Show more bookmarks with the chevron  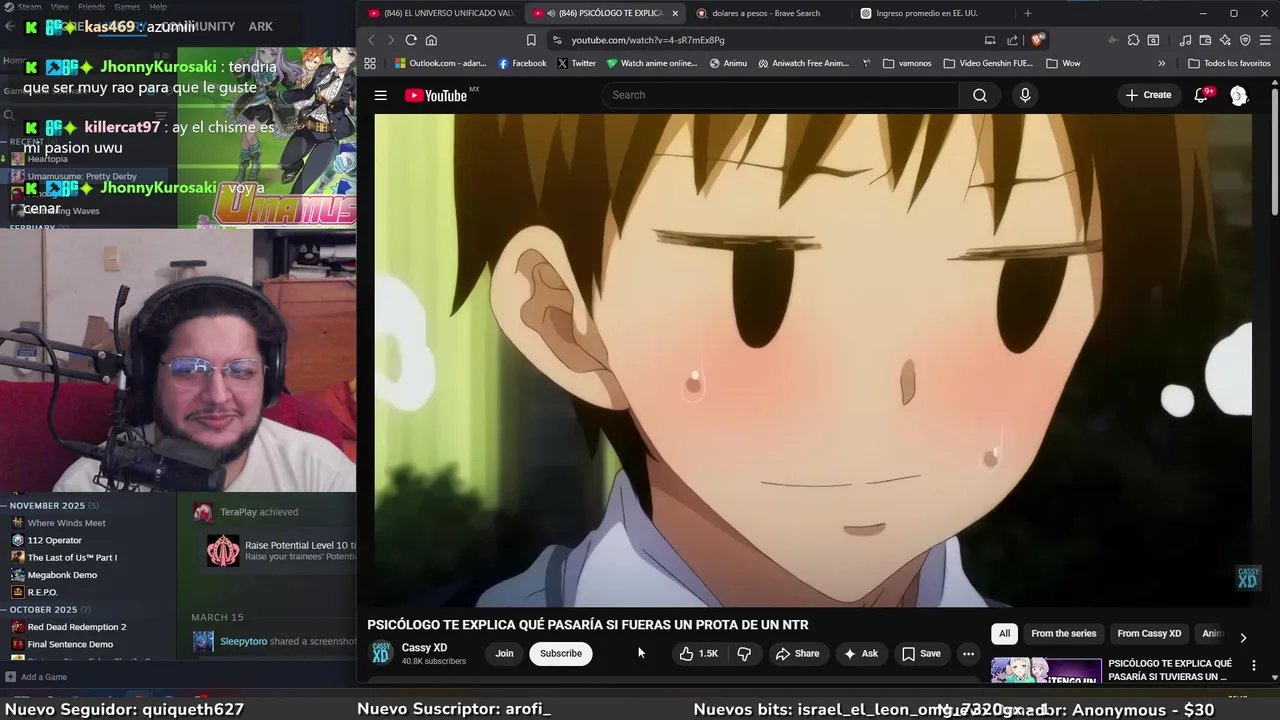(1161, 63)
